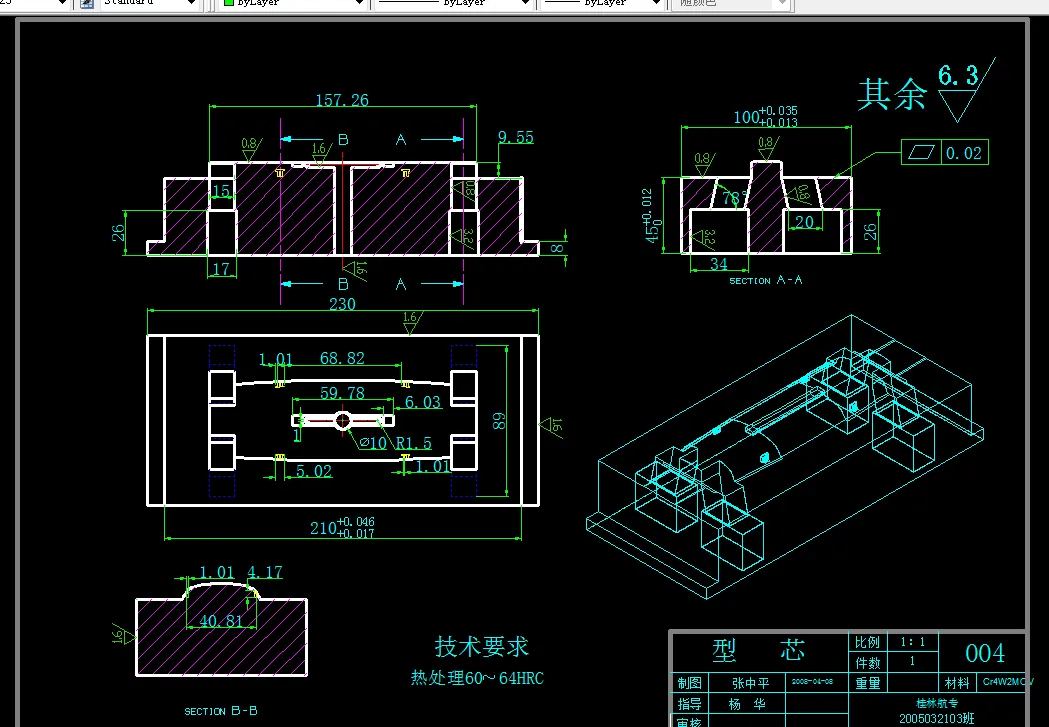Select the 件数 title block cell
This screenshot has width=1049, height=727.
pyautogui.click(x=868, y=663)
